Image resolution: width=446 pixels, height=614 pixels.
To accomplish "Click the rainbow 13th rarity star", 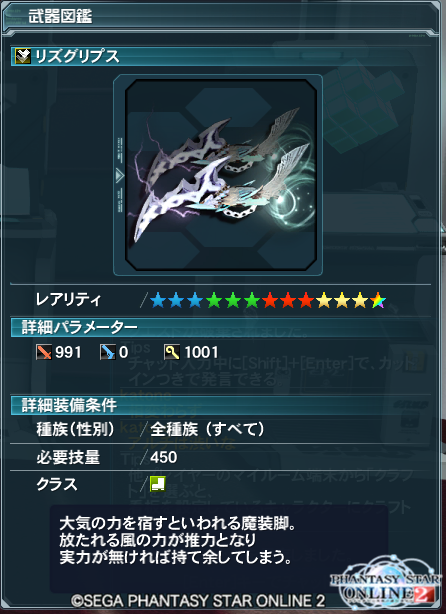I will pyautogui.click(x=378, y=301).
